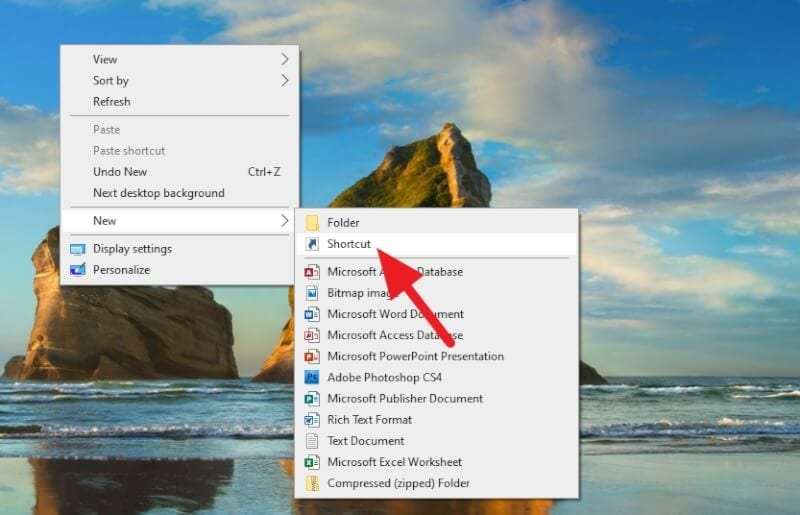This screenshot has height=515, width=800.
Task: Select the Adobe Photoshop CS4 icon
Action: point(312,377)
